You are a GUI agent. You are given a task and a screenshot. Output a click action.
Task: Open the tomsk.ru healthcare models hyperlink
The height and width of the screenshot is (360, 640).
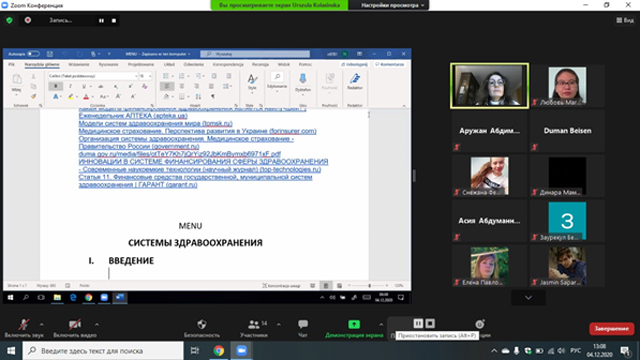point(156,123)
